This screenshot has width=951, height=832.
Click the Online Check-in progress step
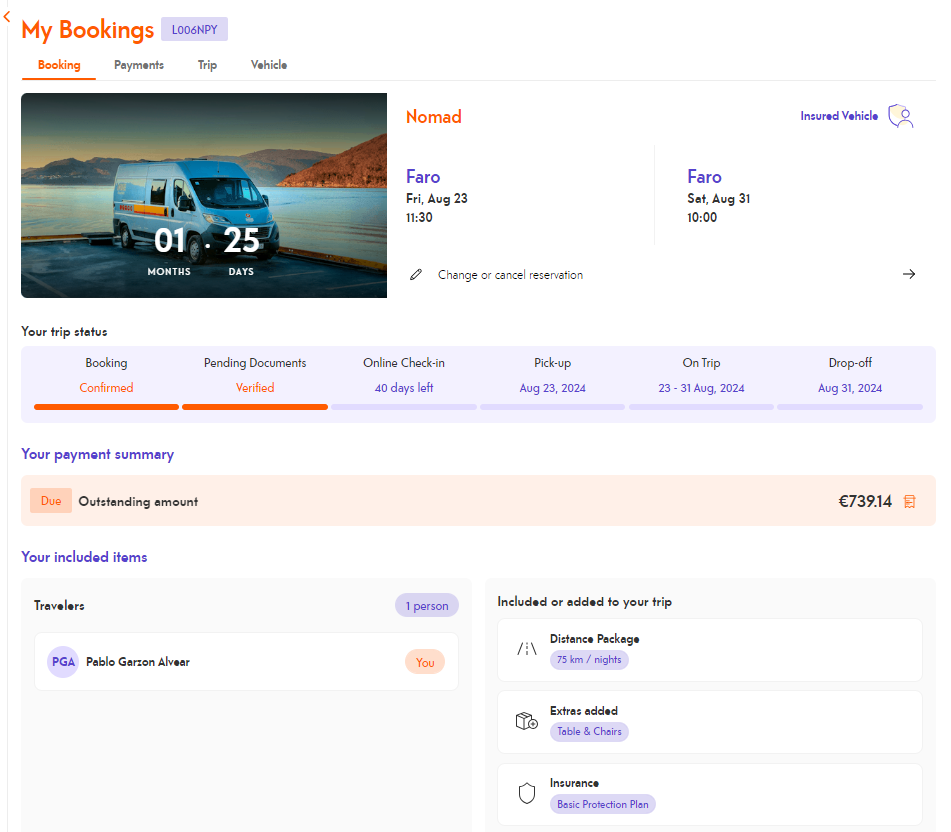404,377
